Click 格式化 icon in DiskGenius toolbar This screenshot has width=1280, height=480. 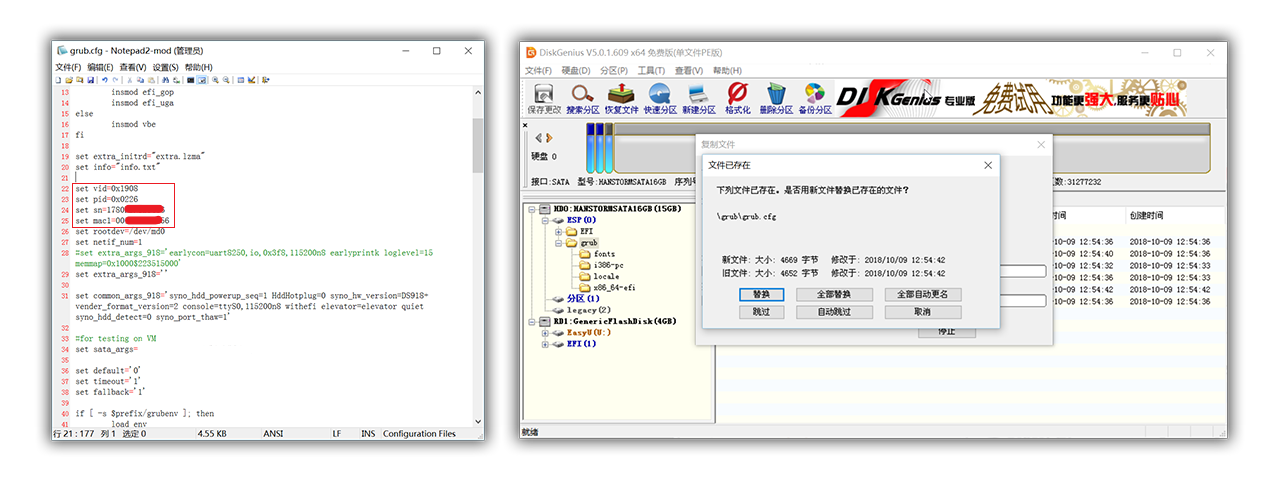737,98
